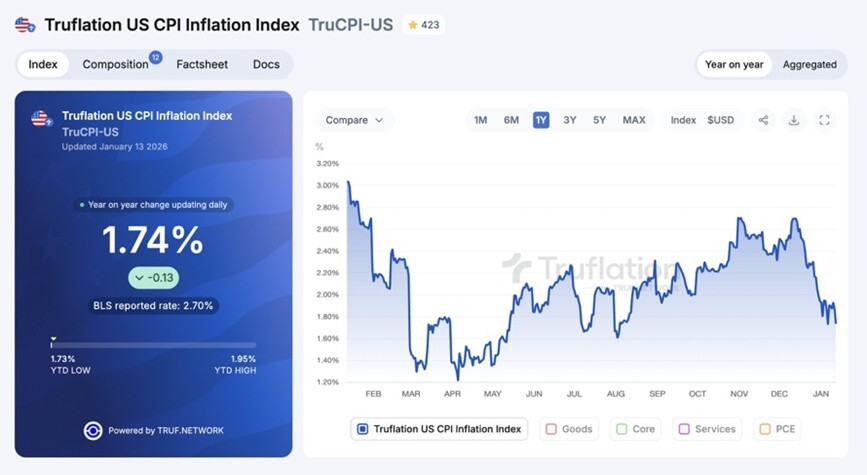The width and height of the screenshot is (867, 475).
Task: Download the chart data icon
Action: pos(793,120)
